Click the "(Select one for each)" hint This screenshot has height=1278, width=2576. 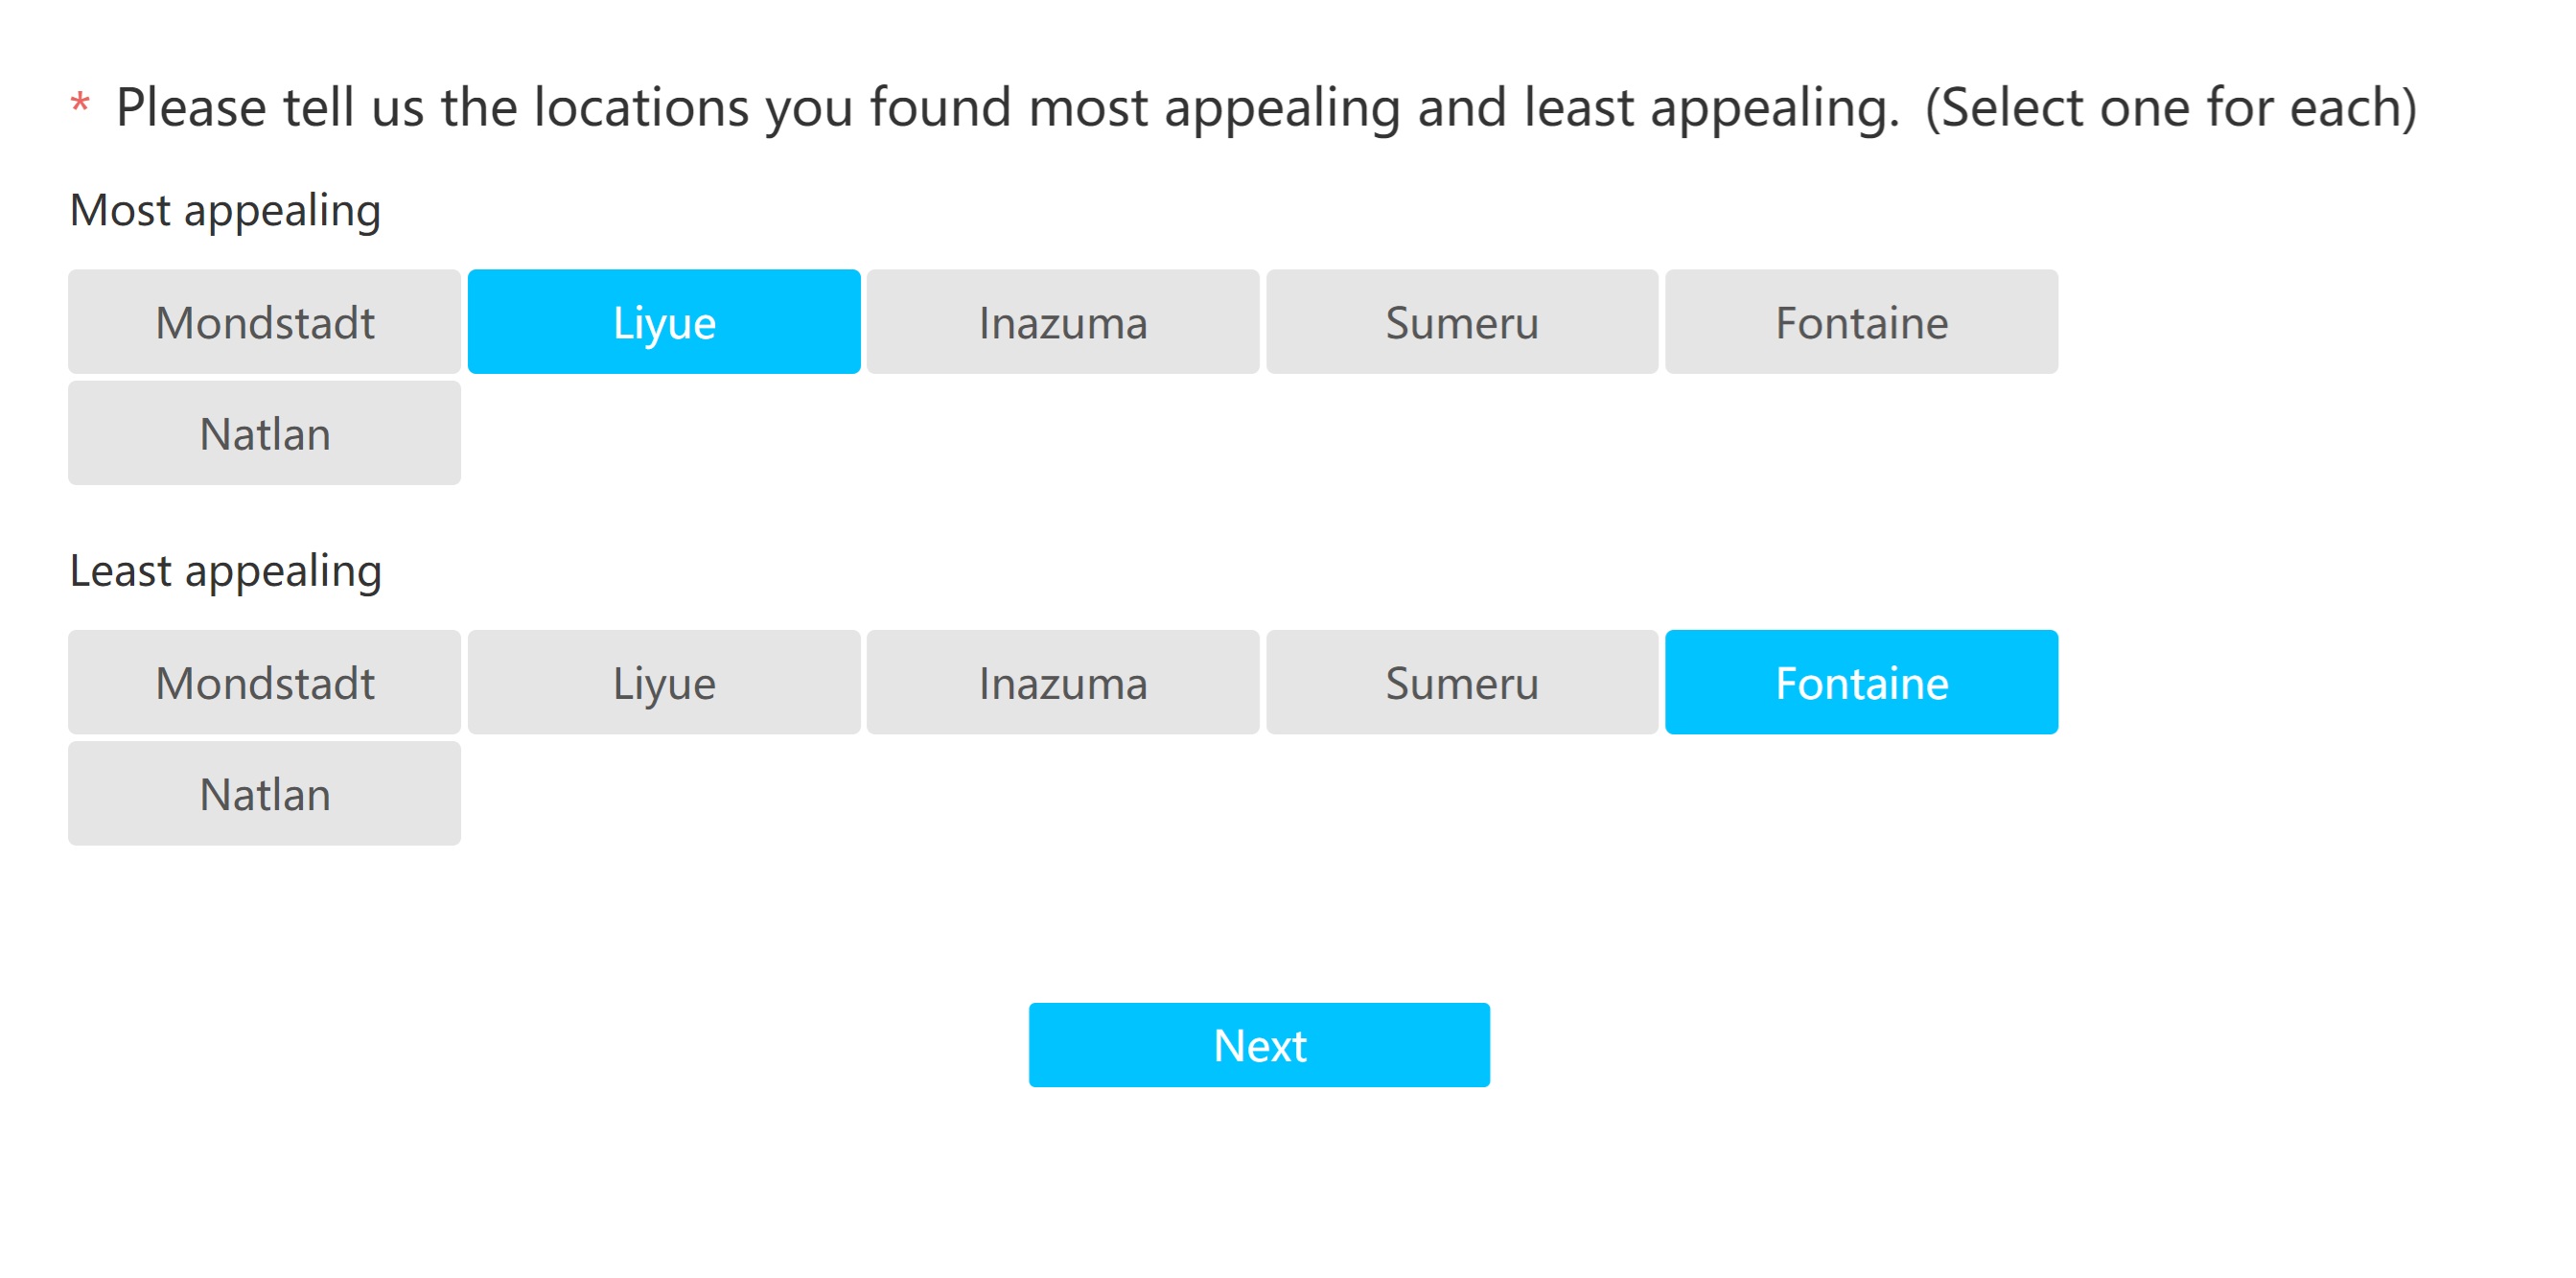coord(2170,107)
